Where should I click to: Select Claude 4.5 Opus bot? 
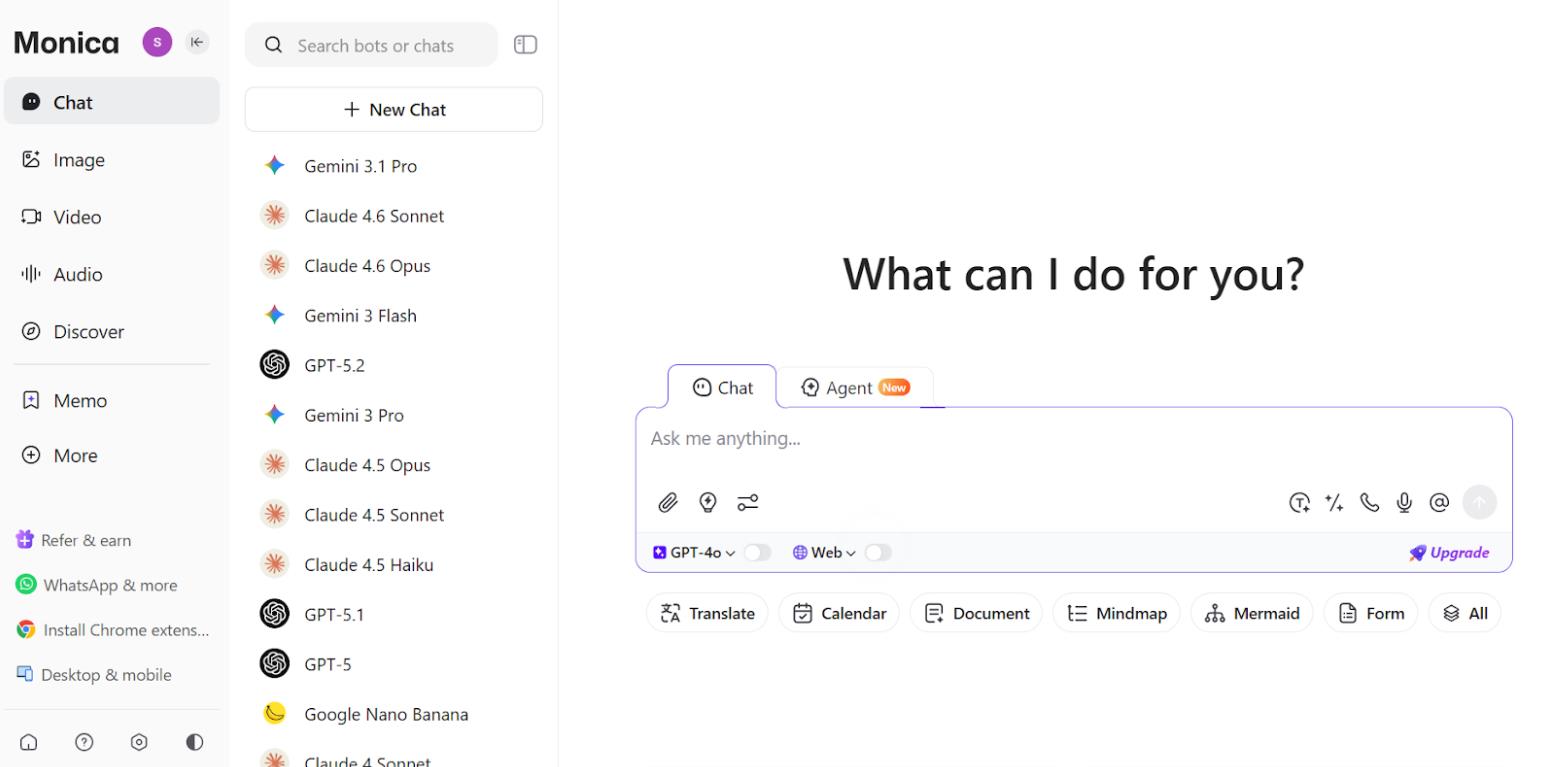tap(394, 465)
